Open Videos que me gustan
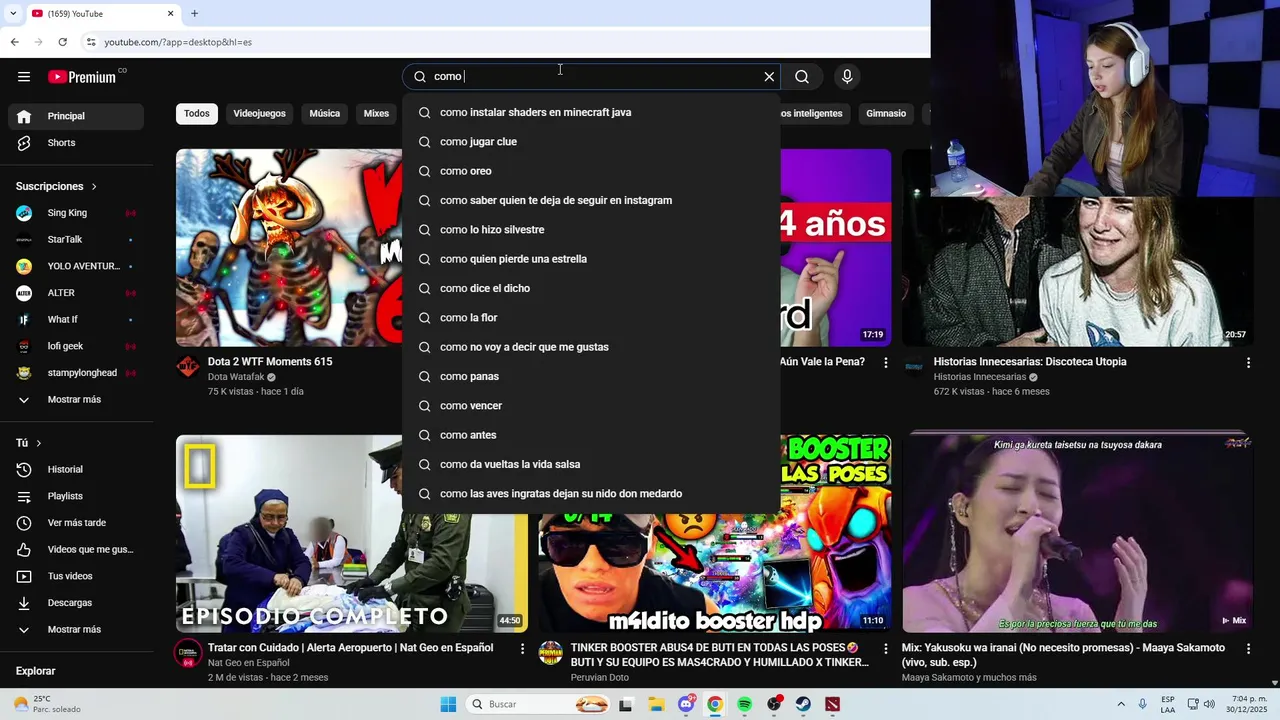This screenshot has width=1280, height=720. point(76,550)
